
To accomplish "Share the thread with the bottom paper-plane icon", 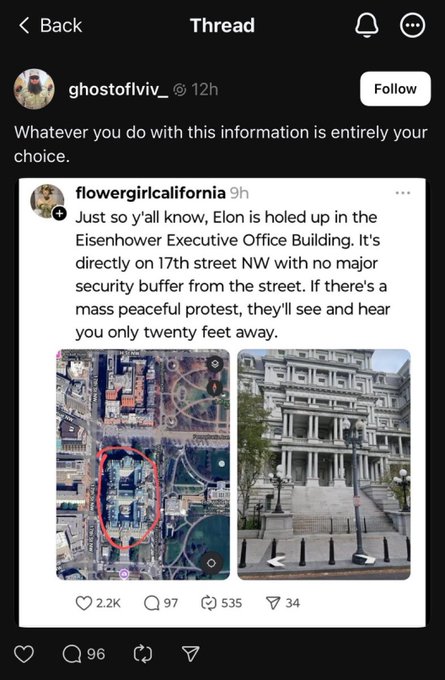I will (x=190, y=654).
